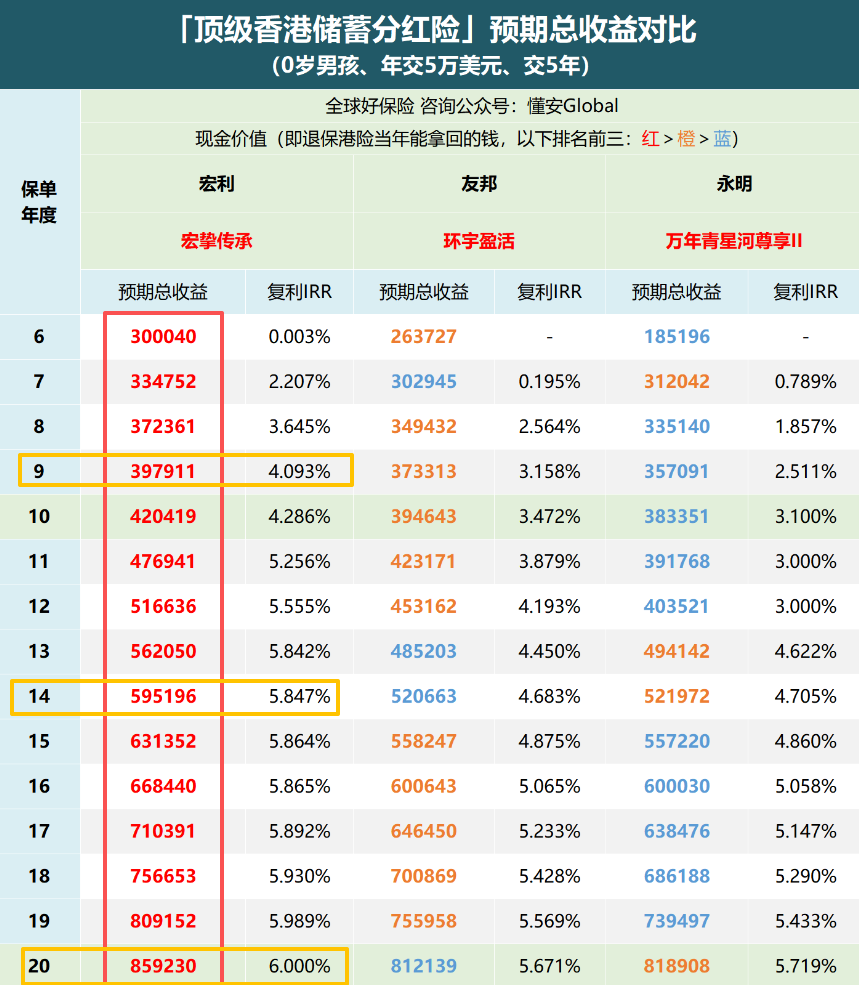Click the IRR cell 5.065%

coord(549,786)
